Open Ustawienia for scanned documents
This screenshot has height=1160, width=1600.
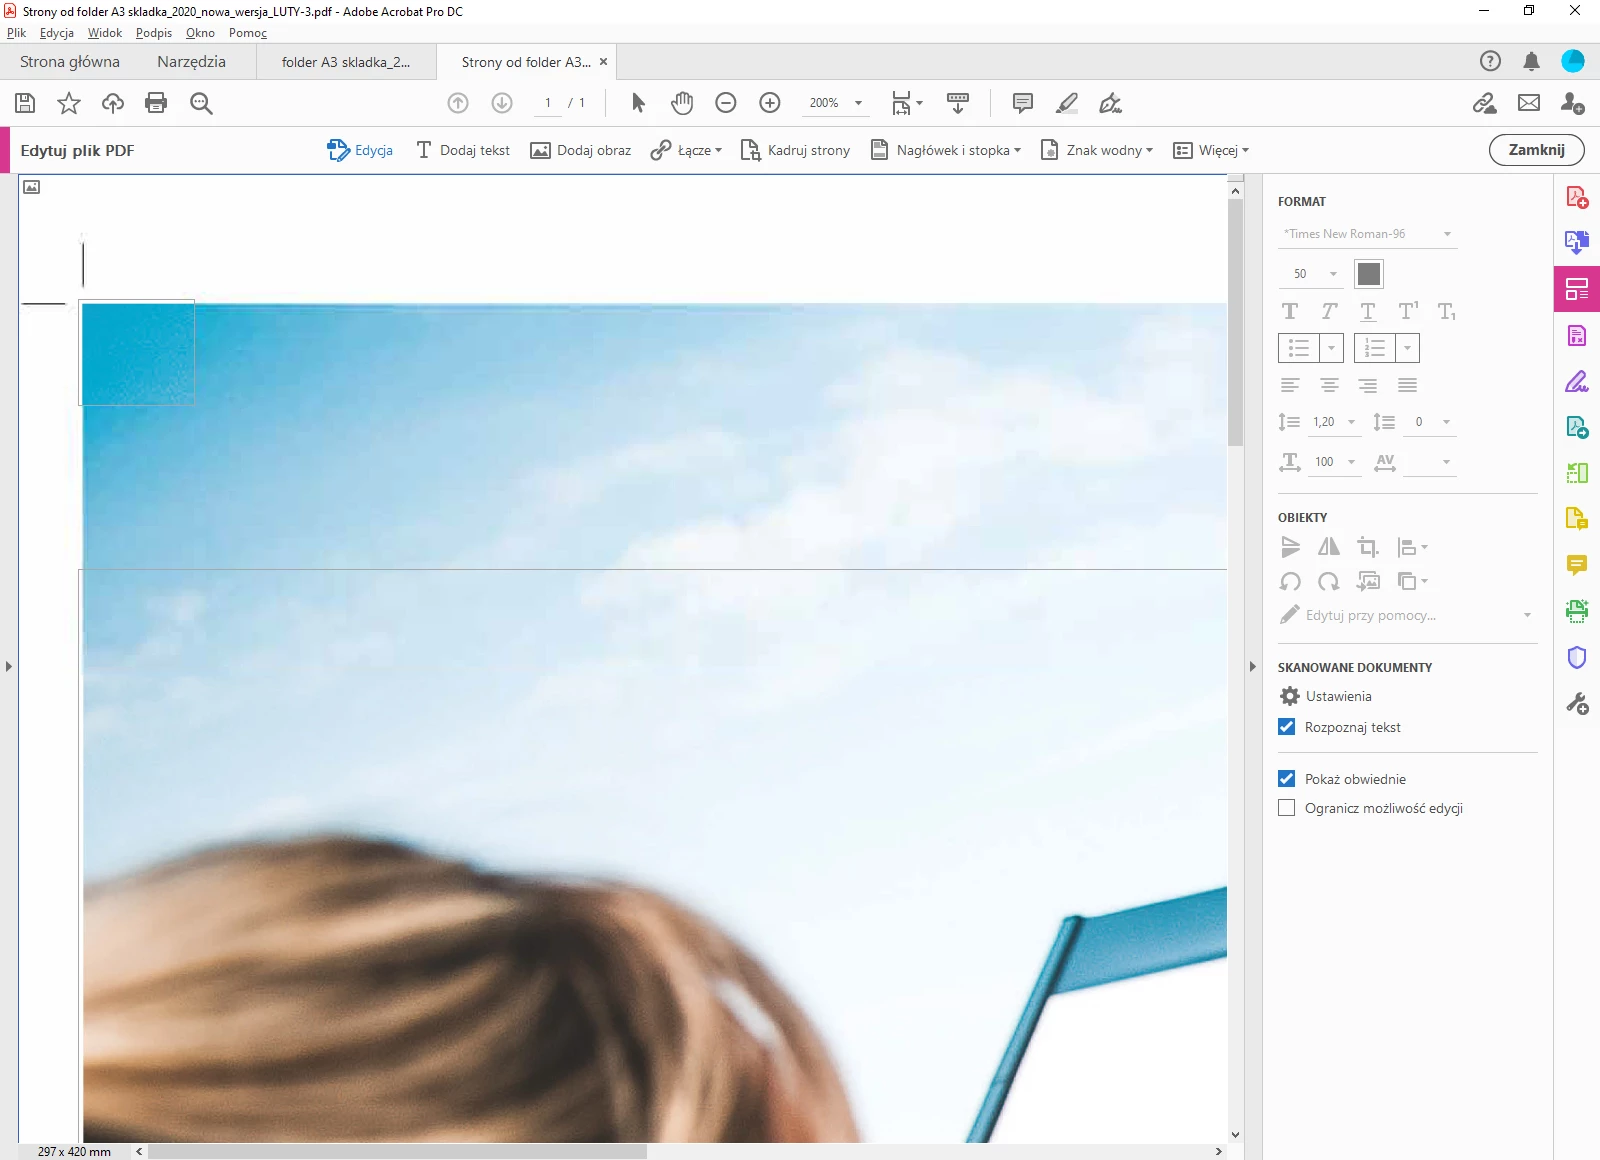[x=1326, y=696]
